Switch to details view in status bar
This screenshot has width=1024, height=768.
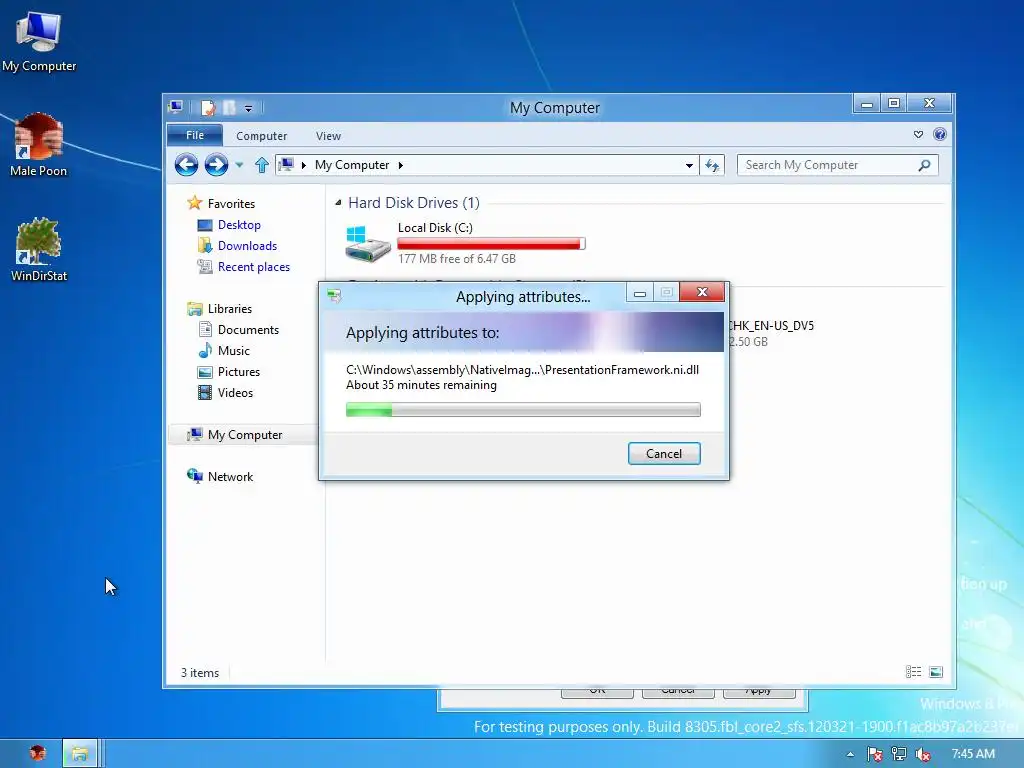coord(914,672)
